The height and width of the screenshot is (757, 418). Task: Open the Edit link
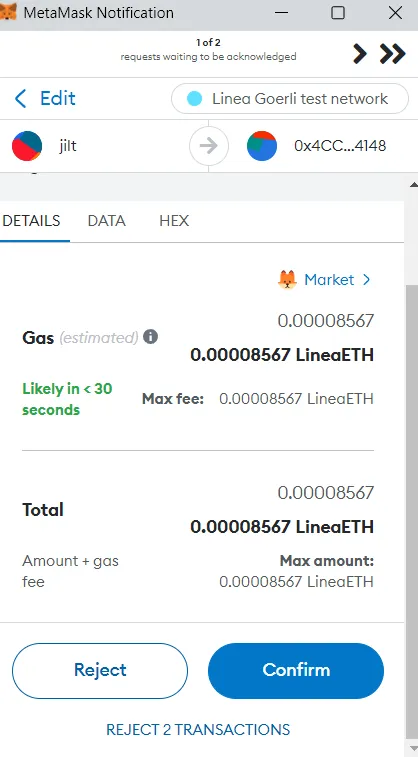point(57,98)
